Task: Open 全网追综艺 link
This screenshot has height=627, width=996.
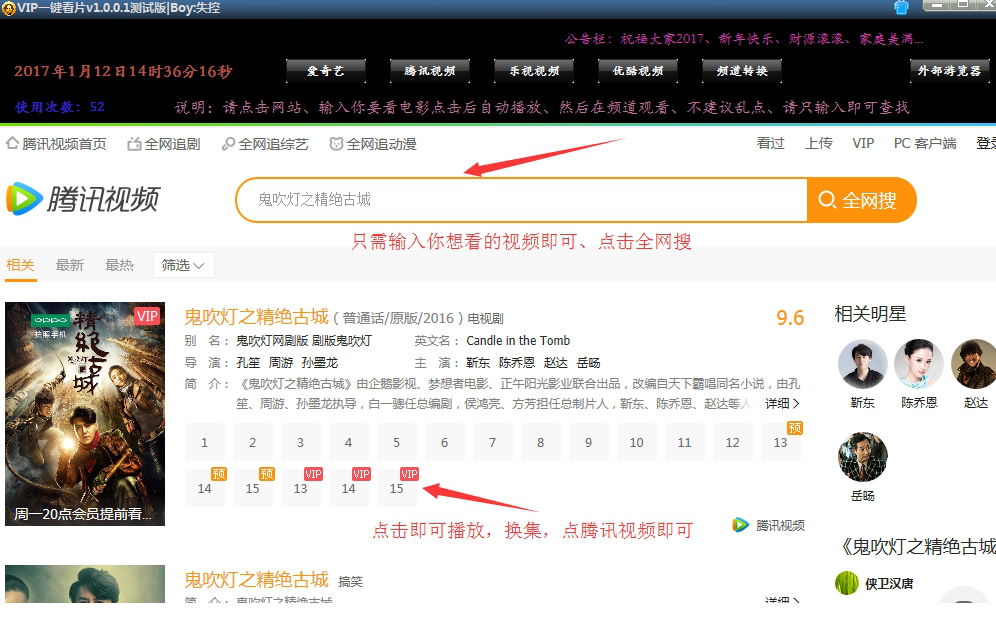Action: 265,144
